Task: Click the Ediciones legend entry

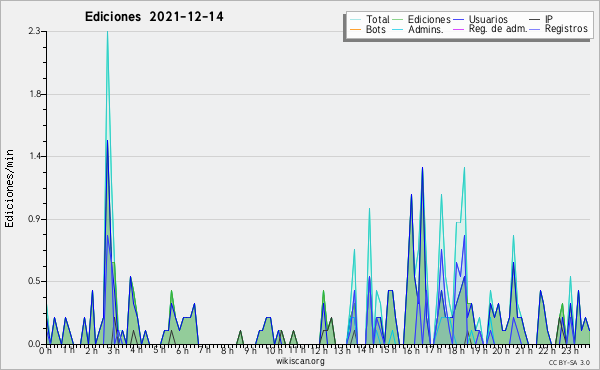Action: 422,19
